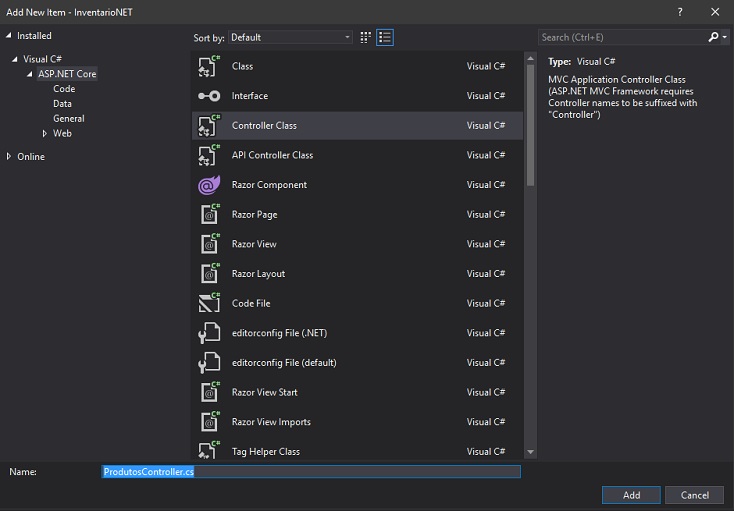The height and width of the screenshot is (511, 734).
Task: Select the Controller Class text
Action: click(x=264, y=125)
